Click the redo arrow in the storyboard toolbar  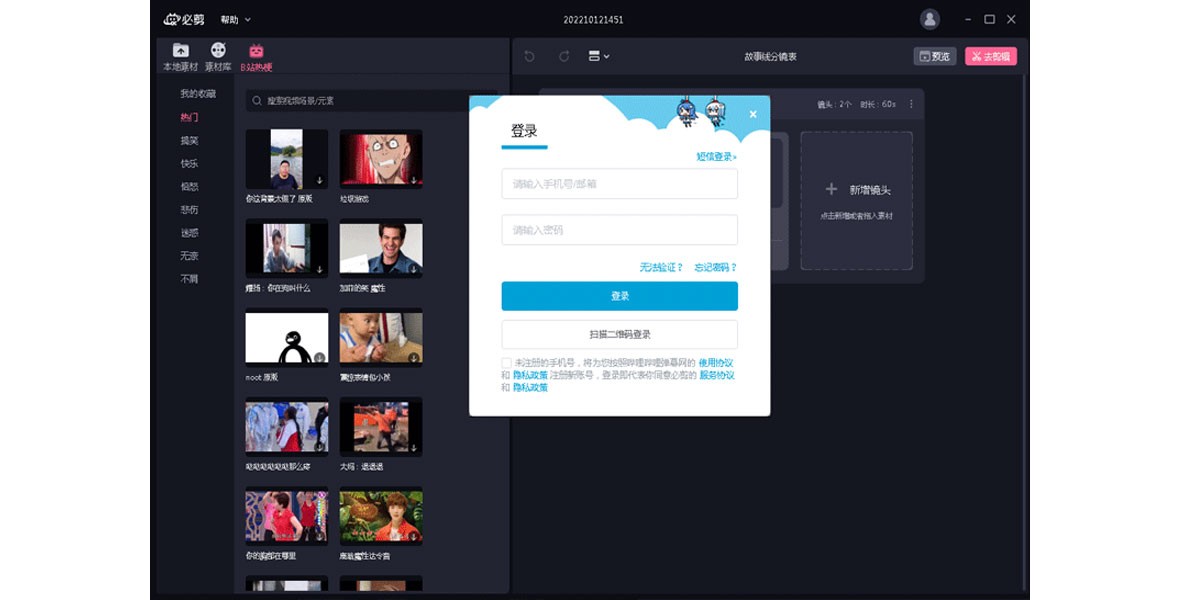pos(564,56)
